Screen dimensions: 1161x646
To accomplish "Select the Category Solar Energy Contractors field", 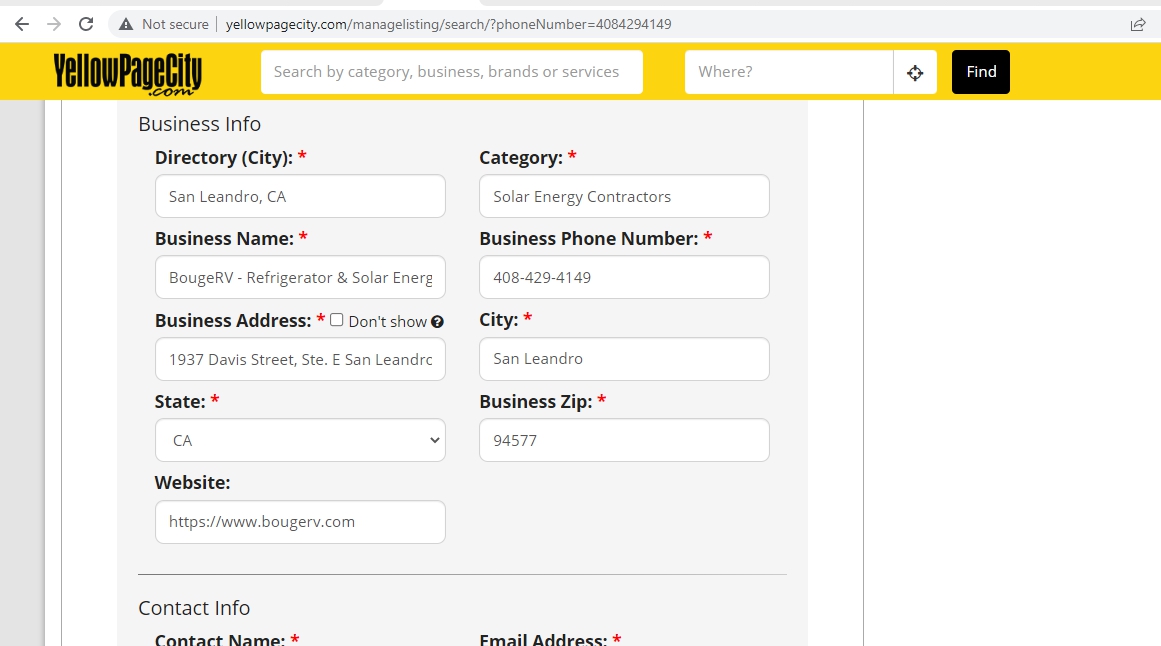I will 624,196.
